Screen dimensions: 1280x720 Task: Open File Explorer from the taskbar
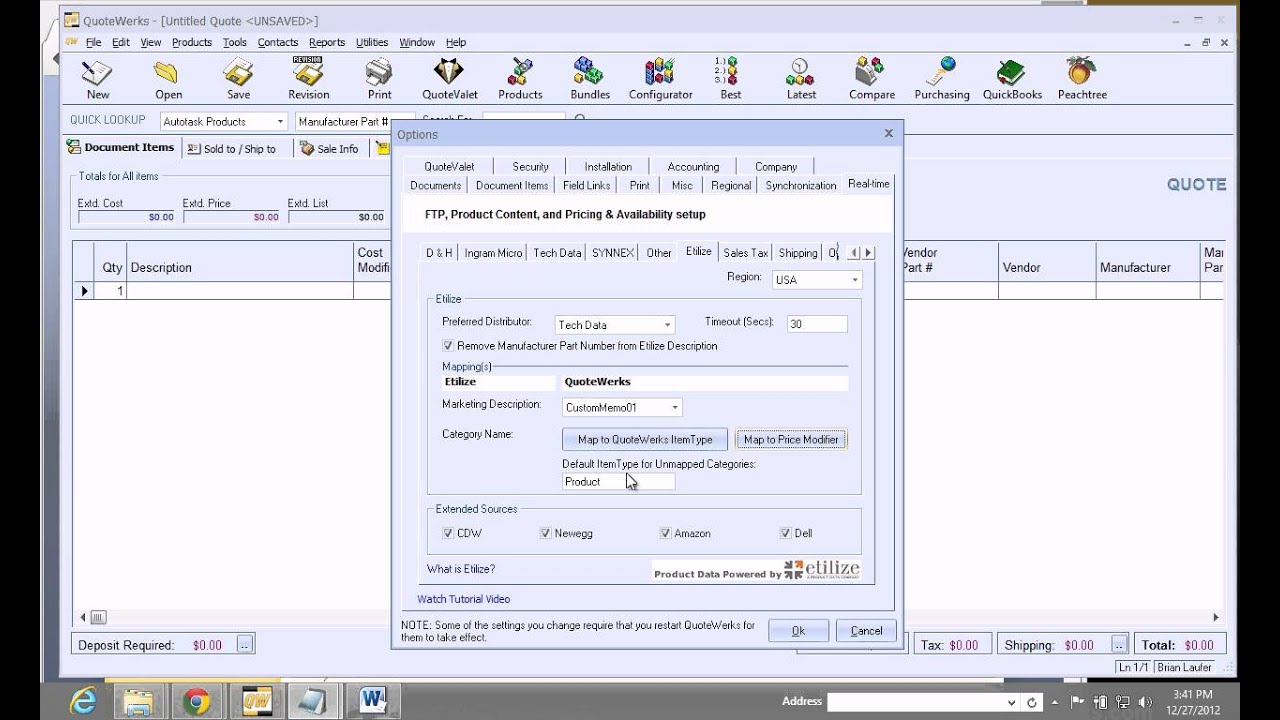point(139,701)
